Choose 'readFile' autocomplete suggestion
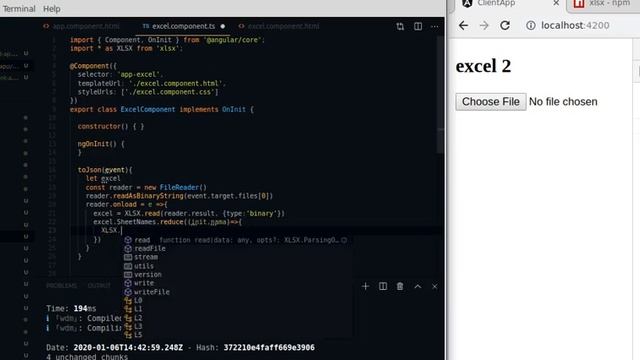This screenshot has height=360, width=640. (238, 249)
